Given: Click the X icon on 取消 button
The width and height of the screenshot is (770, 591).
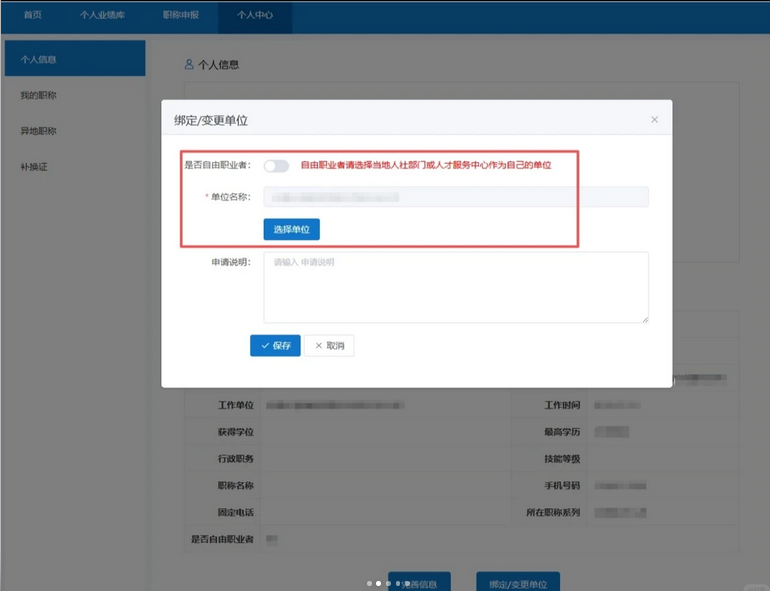Looking at the screenshot, I should 319,346.
